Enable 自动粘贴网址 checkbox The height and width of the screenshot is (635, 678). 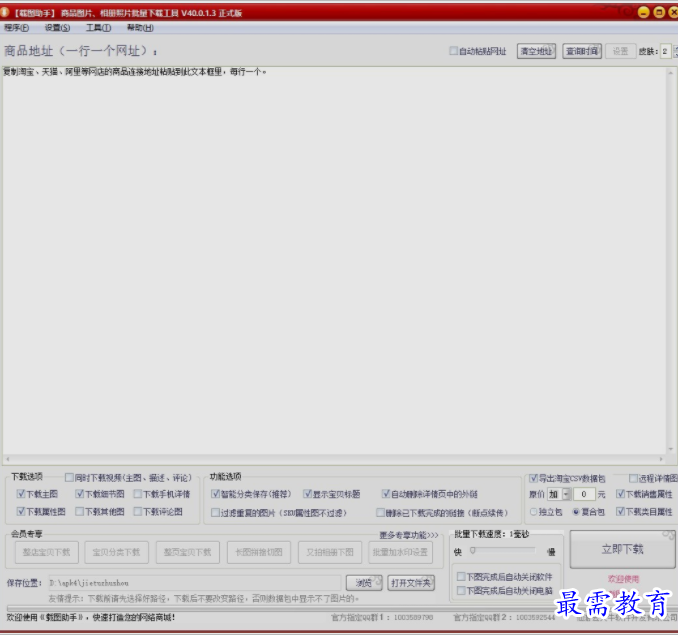pyautogui.click(x=453, y=51)
